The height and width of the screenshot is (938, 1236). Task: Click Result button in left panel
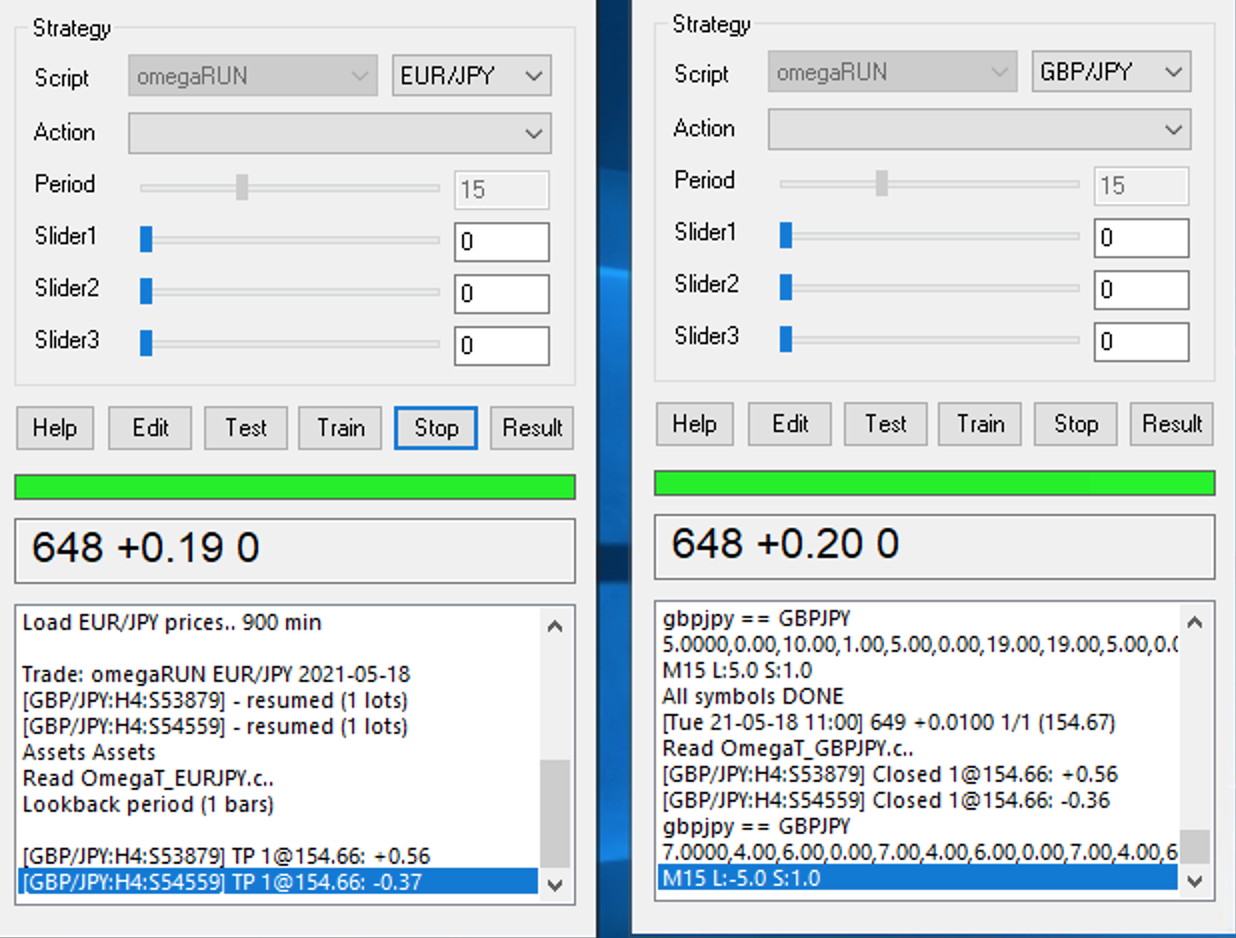[x=532, y=428]
